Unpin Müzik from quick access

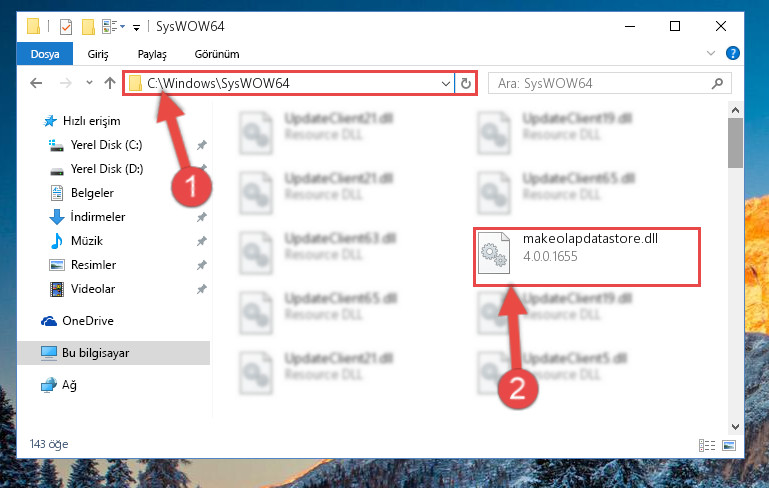[202, 241]
